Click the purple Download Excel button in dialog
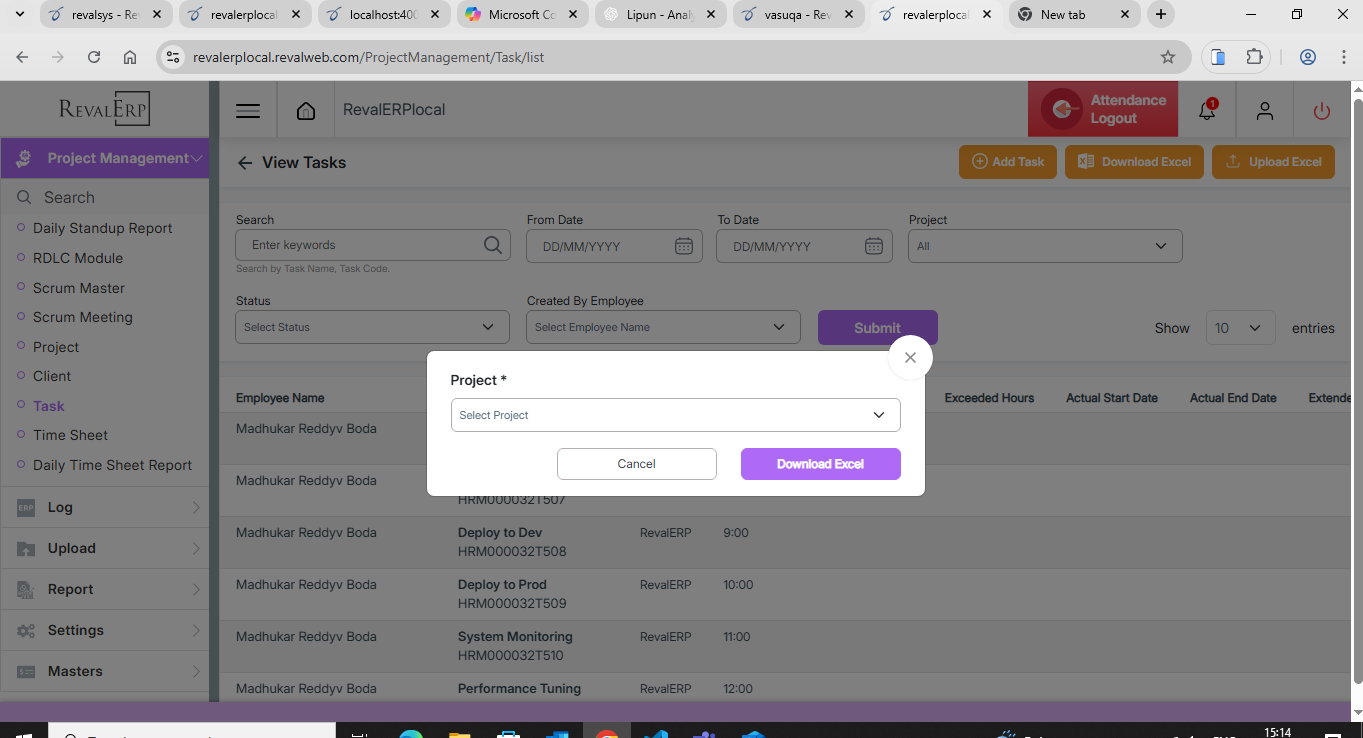 click(x=820, y=464)
